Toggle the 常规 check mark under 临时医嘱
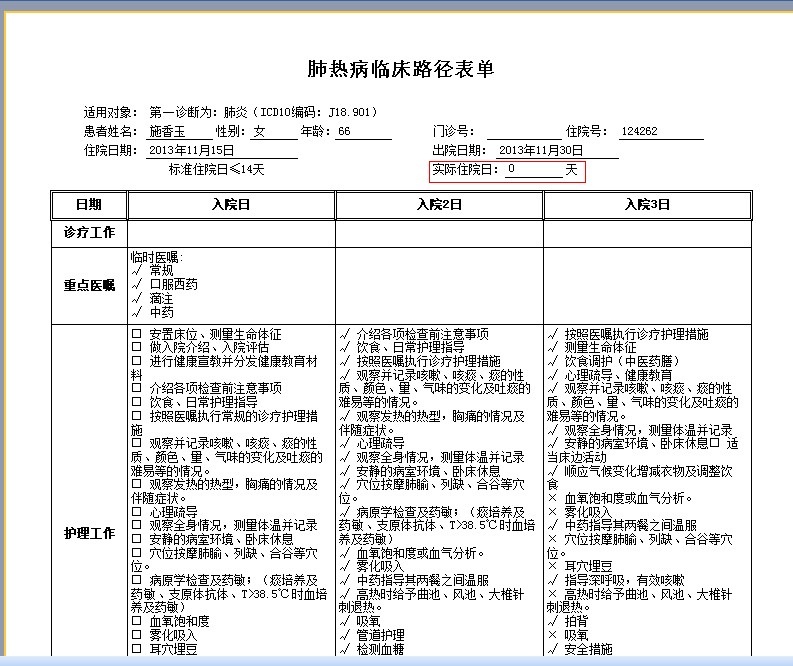Screen dimensions: 793x666 click(x=137, y=270)
